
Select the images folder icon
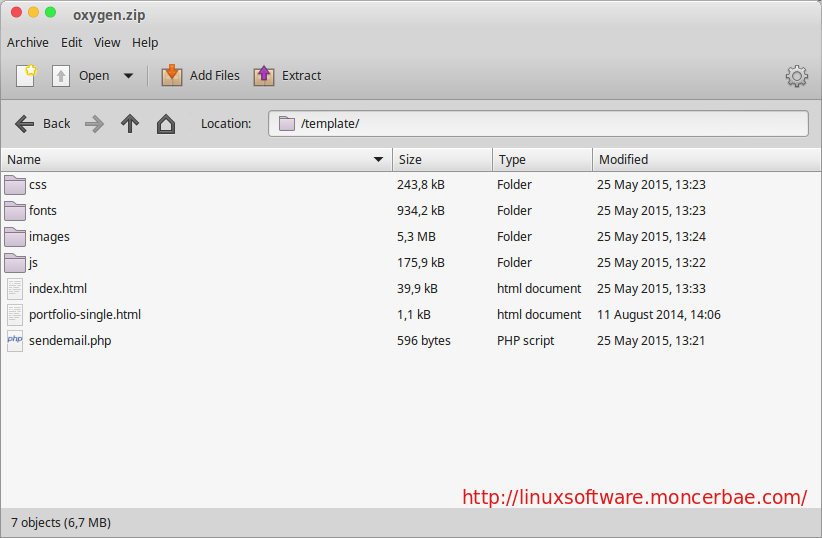15,236
